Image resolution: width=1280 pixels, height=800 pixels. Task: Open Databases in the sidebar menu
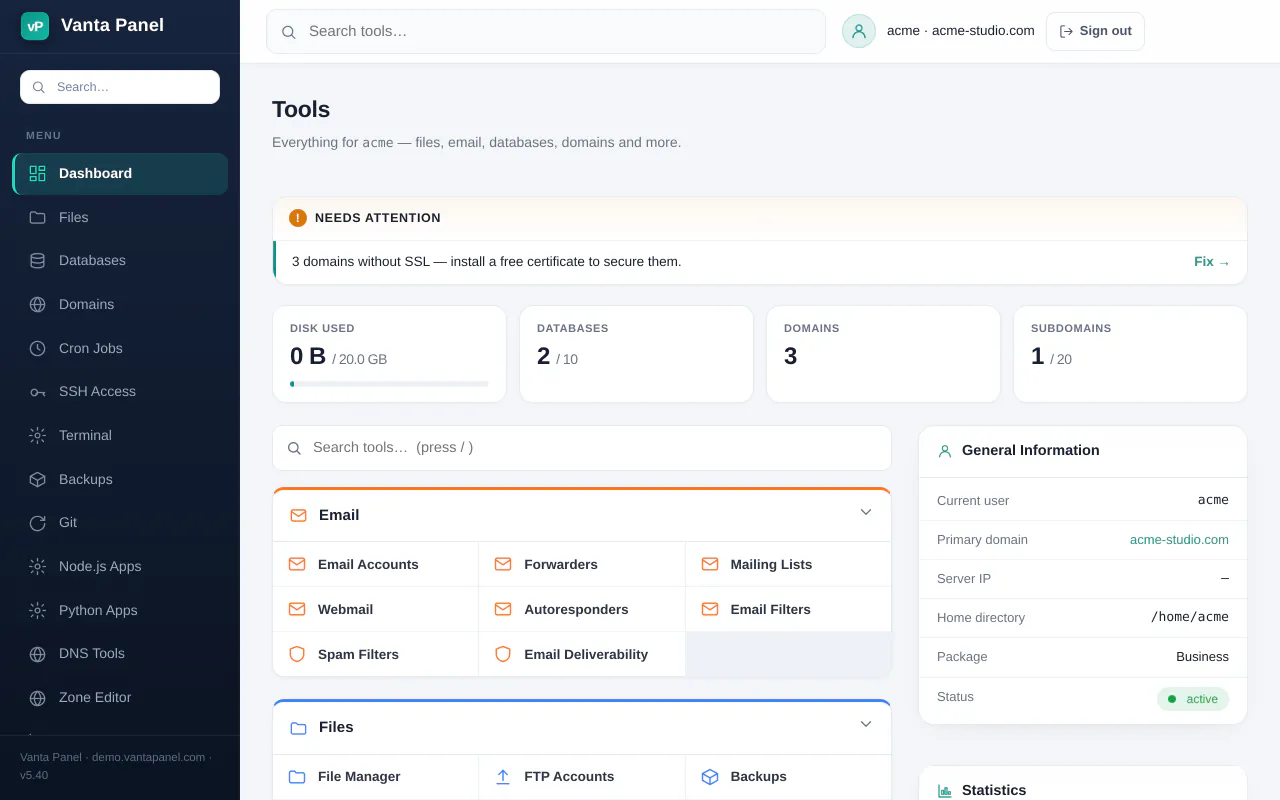tap(120, 261)
